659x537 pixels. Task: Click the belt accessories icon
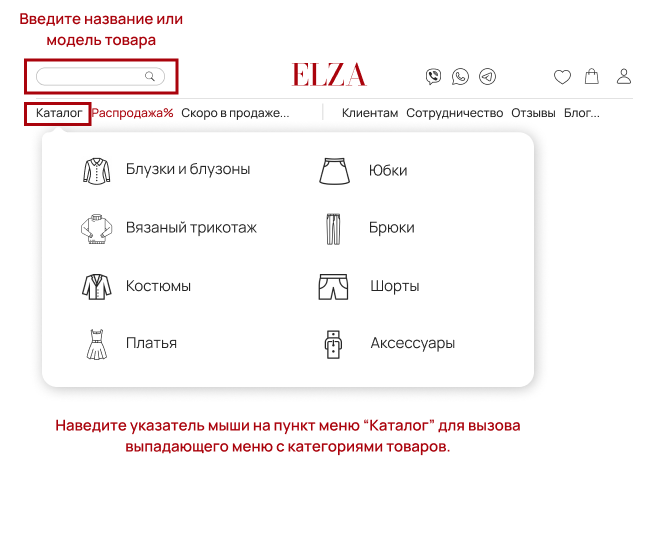pyautogui.click(x=333, y=345)
